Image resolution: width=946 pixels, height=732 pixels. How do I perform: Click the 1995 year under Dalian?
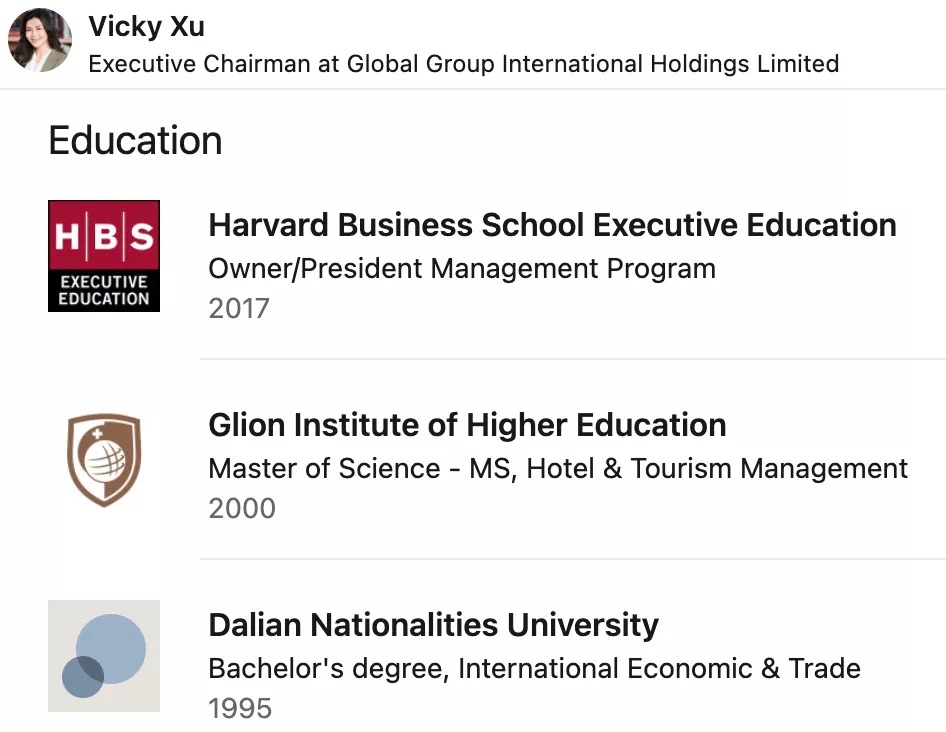tap(240, 708)
